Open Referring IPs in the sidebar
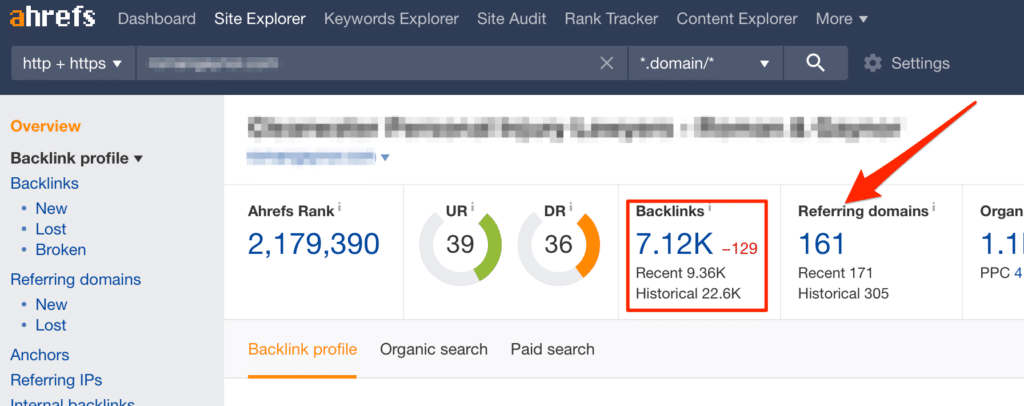 point(56,380)
